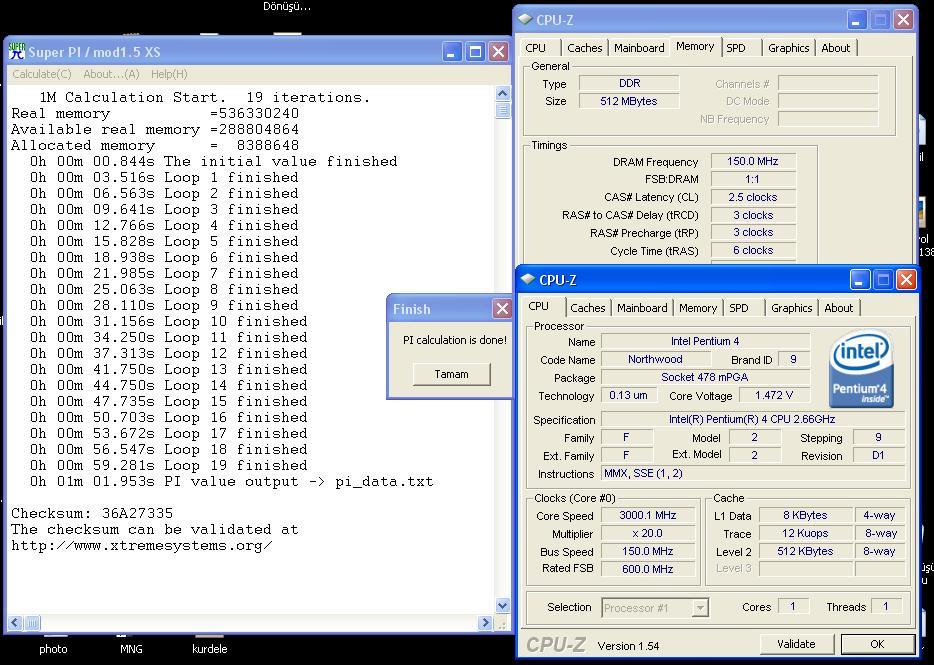The image size is (934, 665).
Task: Open the kurdele desktop icon
Action: pyautogui.click(x=210, y=649)
